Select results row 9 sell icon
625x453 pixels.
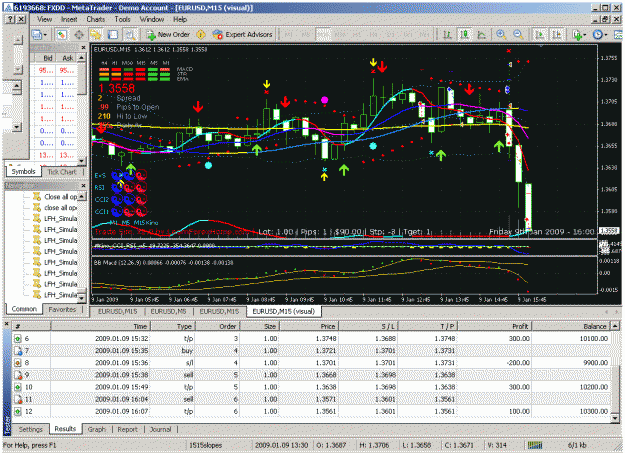(18, 375)
